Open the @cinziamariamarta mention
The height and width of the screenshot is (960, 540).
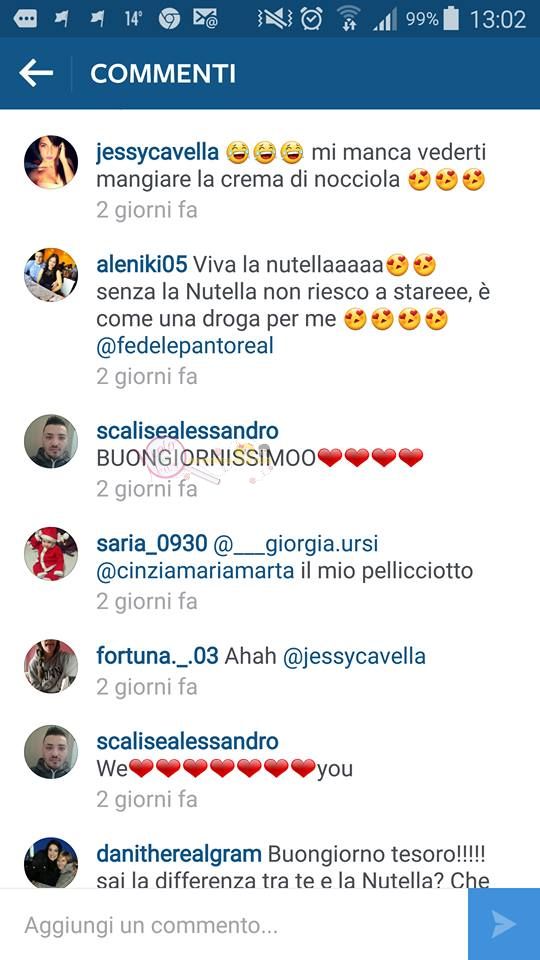[x=196, y=571]
